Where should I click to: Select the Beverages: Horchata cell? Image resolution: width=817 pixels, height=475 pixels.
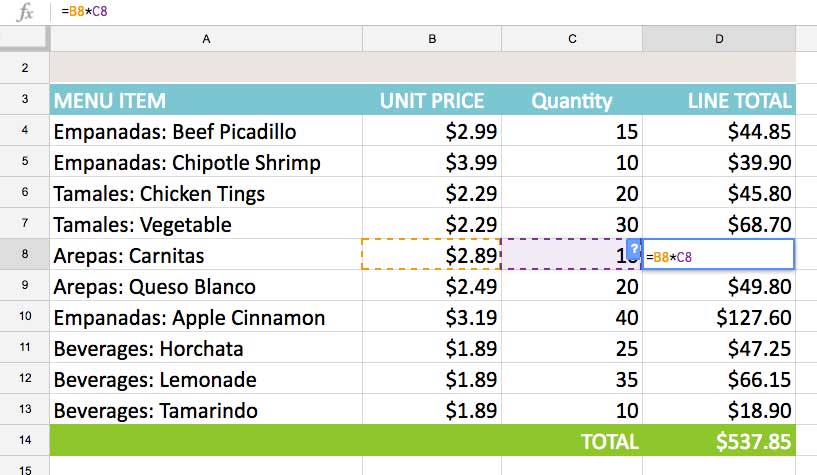(206, 349)
